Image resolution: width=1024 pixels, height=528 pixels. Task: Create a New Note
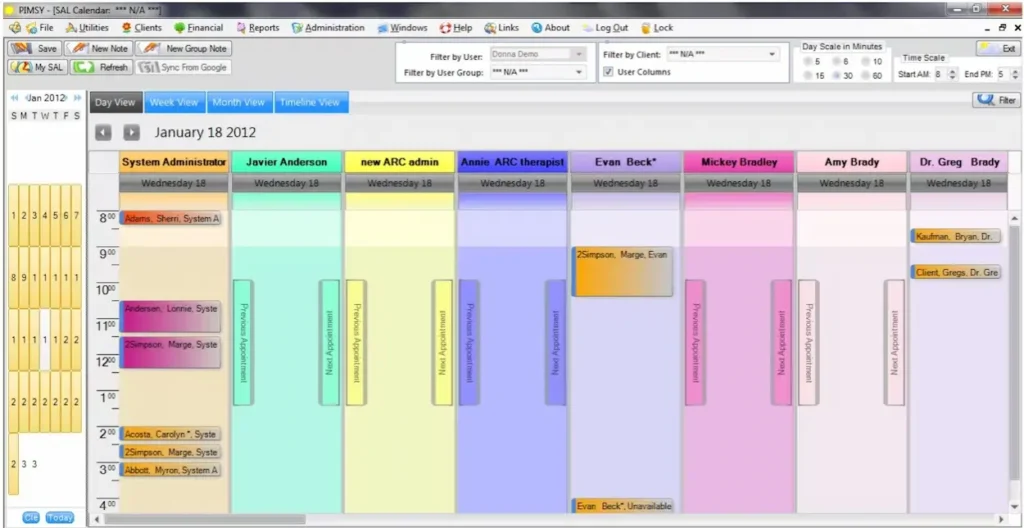pyautogui.click(x=98, y=48)
